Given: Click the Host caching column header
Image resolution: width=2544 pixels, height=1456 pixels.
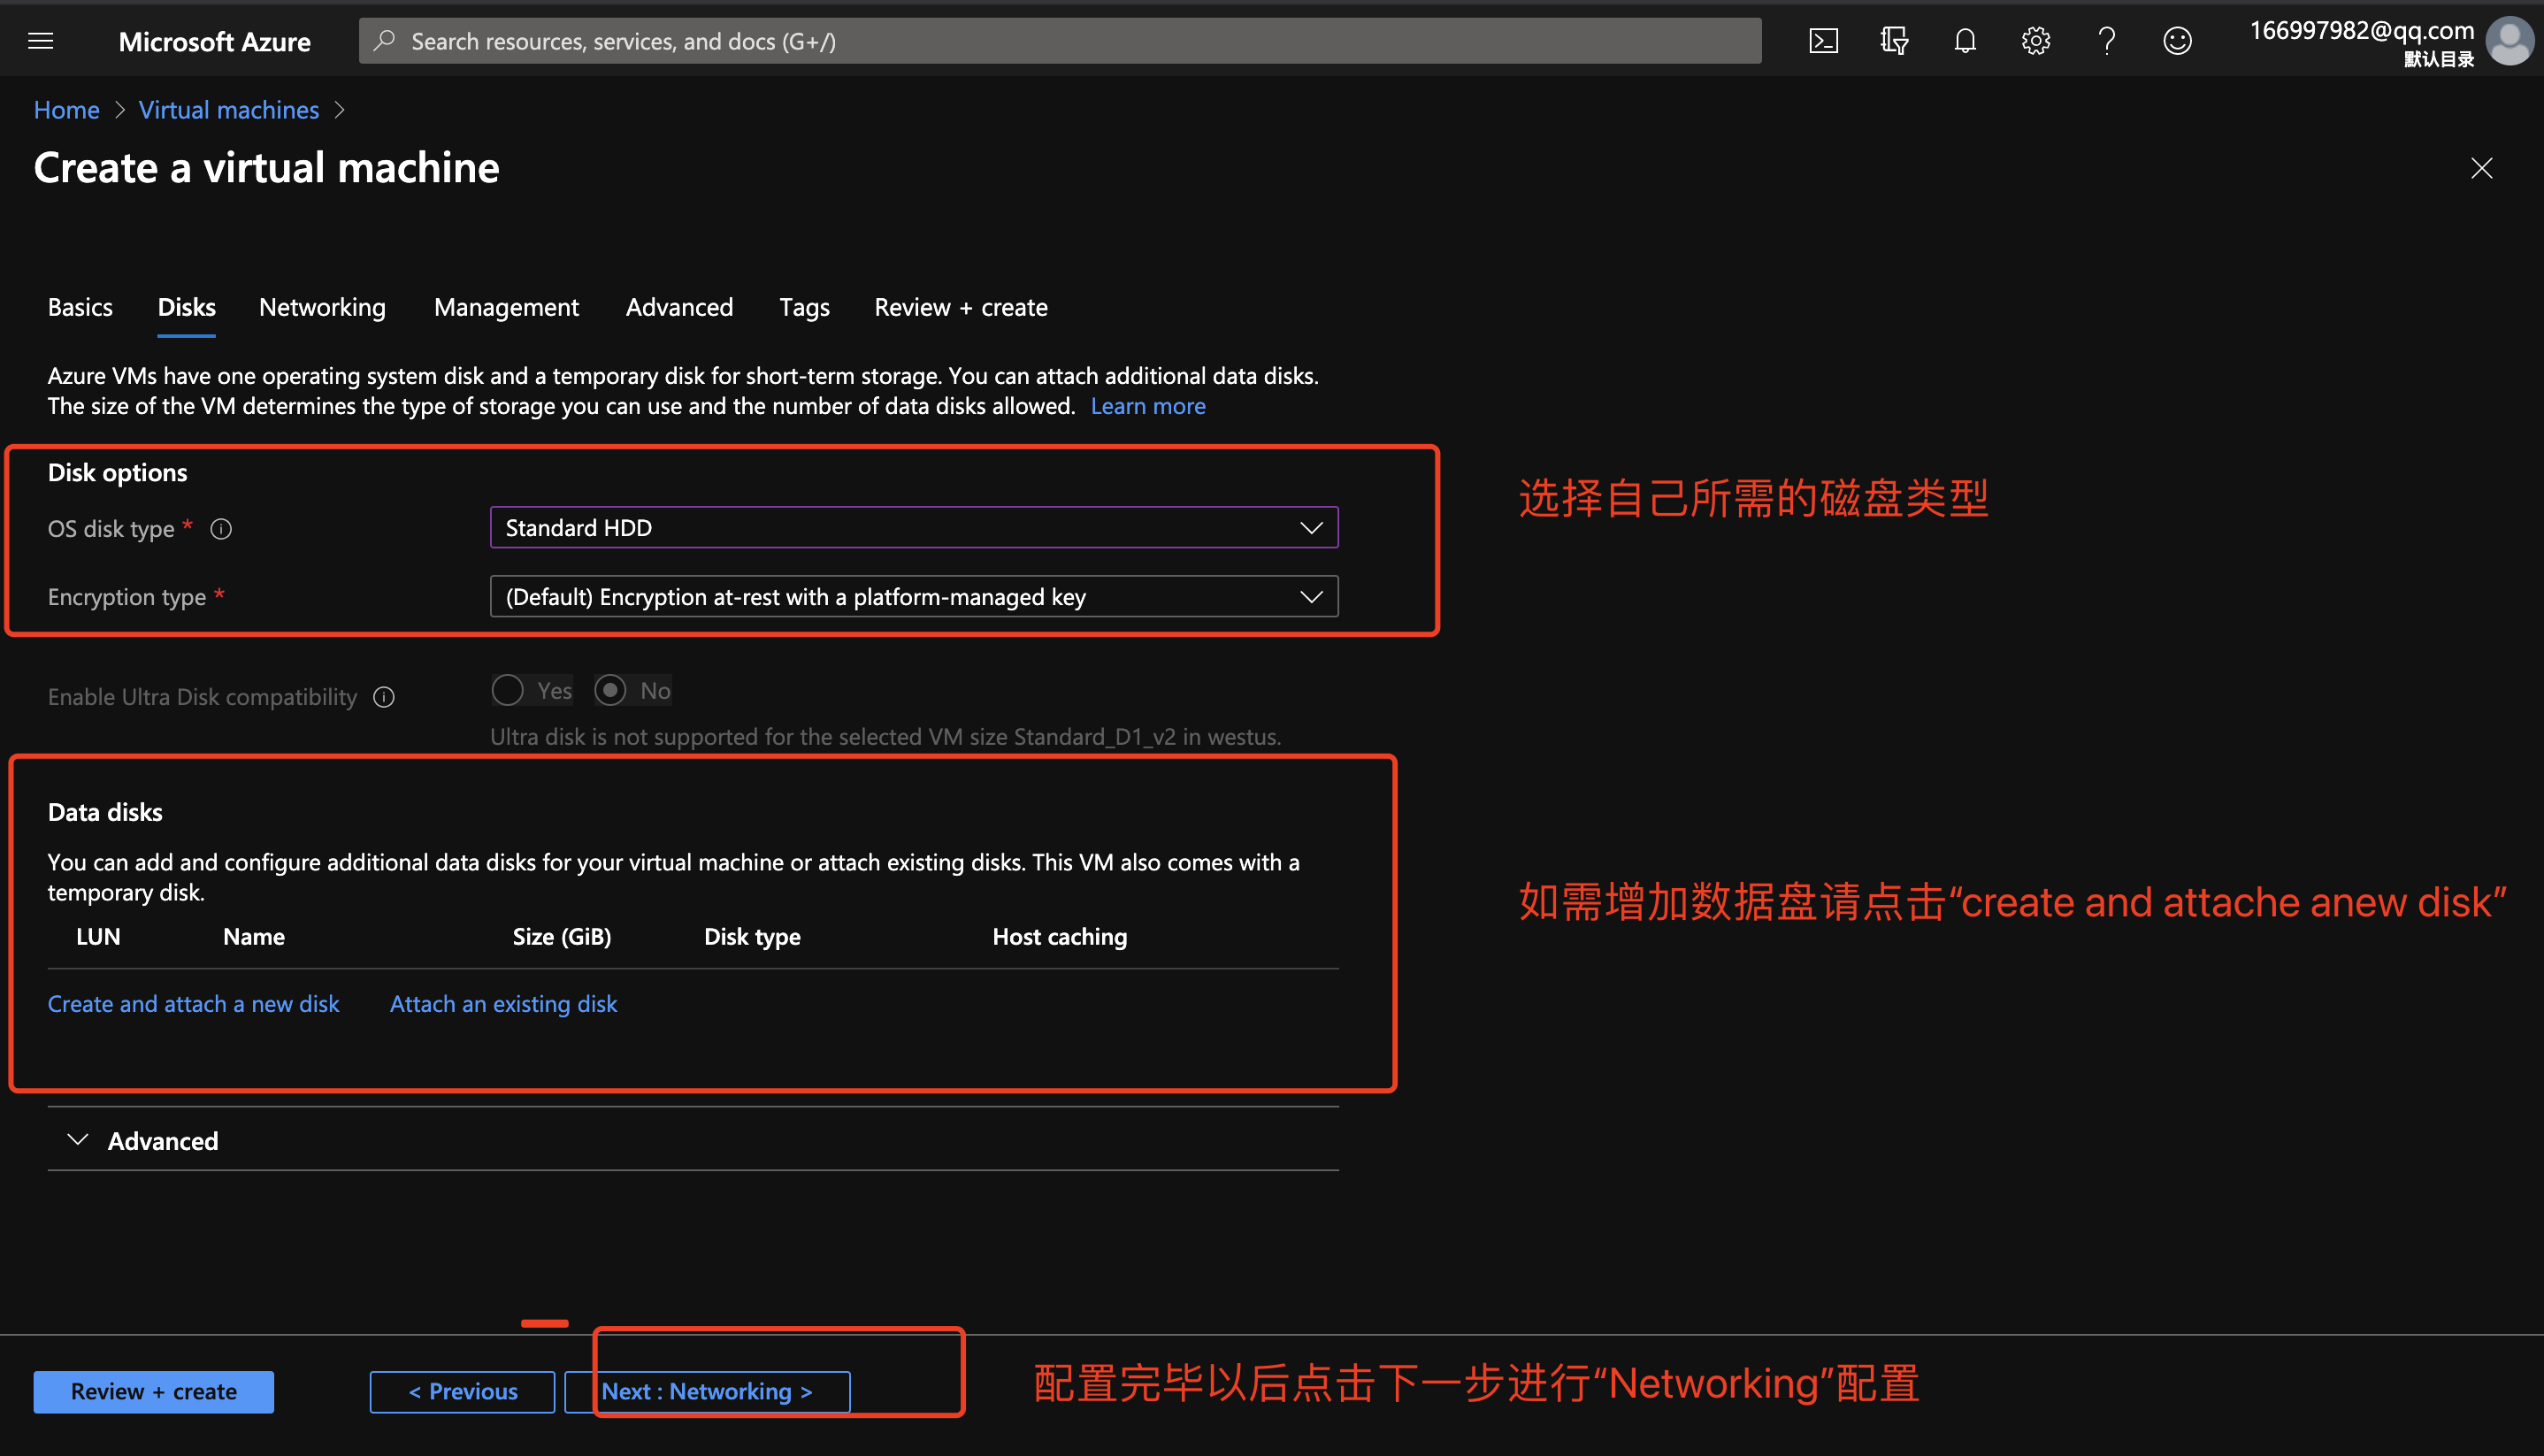Looking at the screenshot, I should 1060,937.
